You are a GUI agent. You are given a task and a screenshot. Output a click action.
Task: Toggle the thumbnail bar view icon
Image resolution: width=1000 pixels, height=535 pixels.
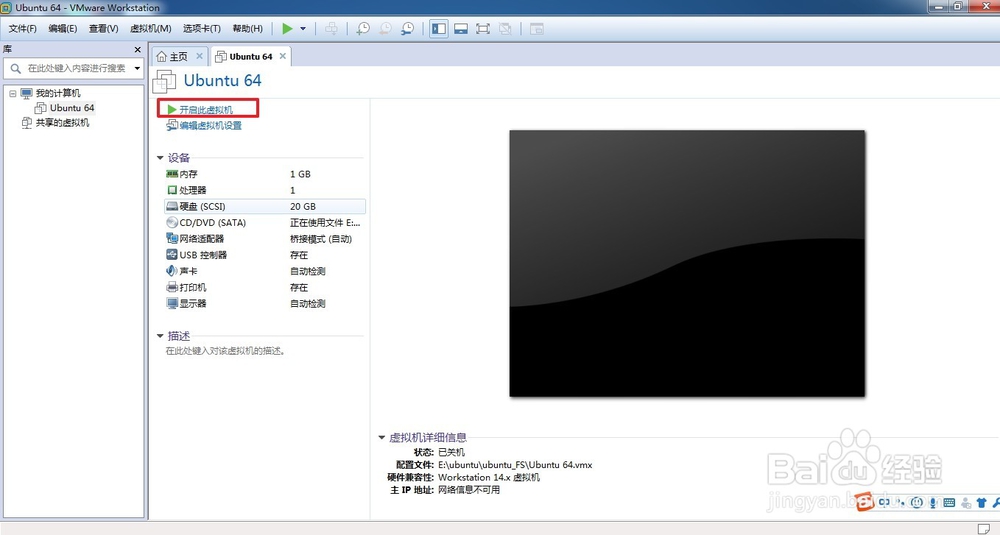point(461,29)
